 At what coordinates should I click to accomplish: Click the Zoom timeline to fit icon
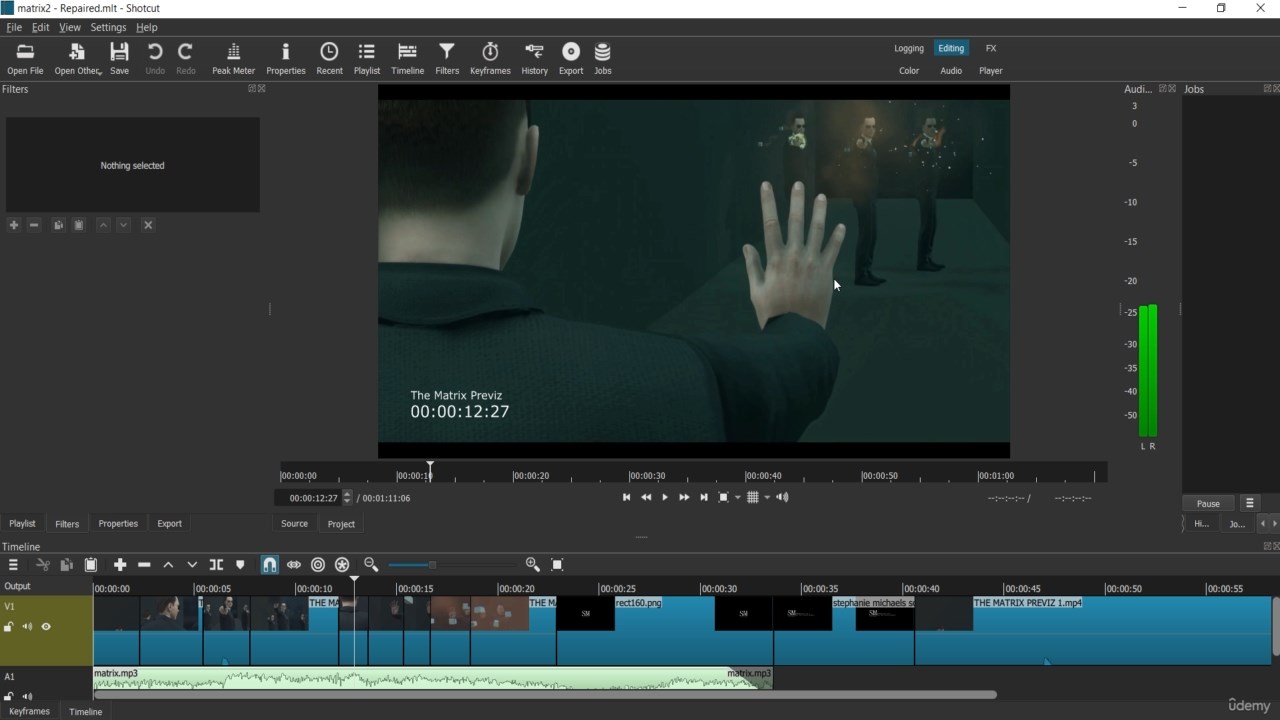pos(558,565)
